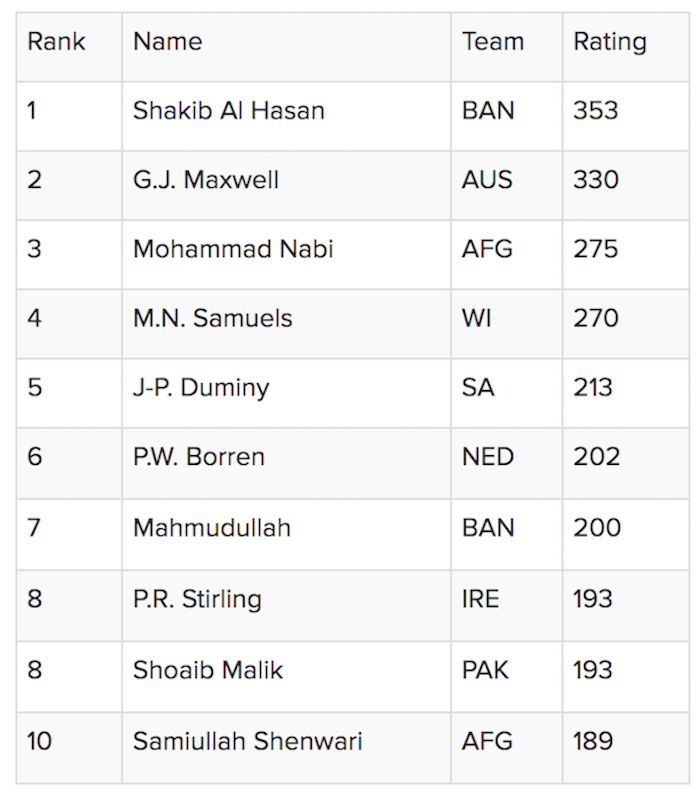The image size is (700, 798).
Task: Select the P.W. Borren name cell
Action: [198, 457]
